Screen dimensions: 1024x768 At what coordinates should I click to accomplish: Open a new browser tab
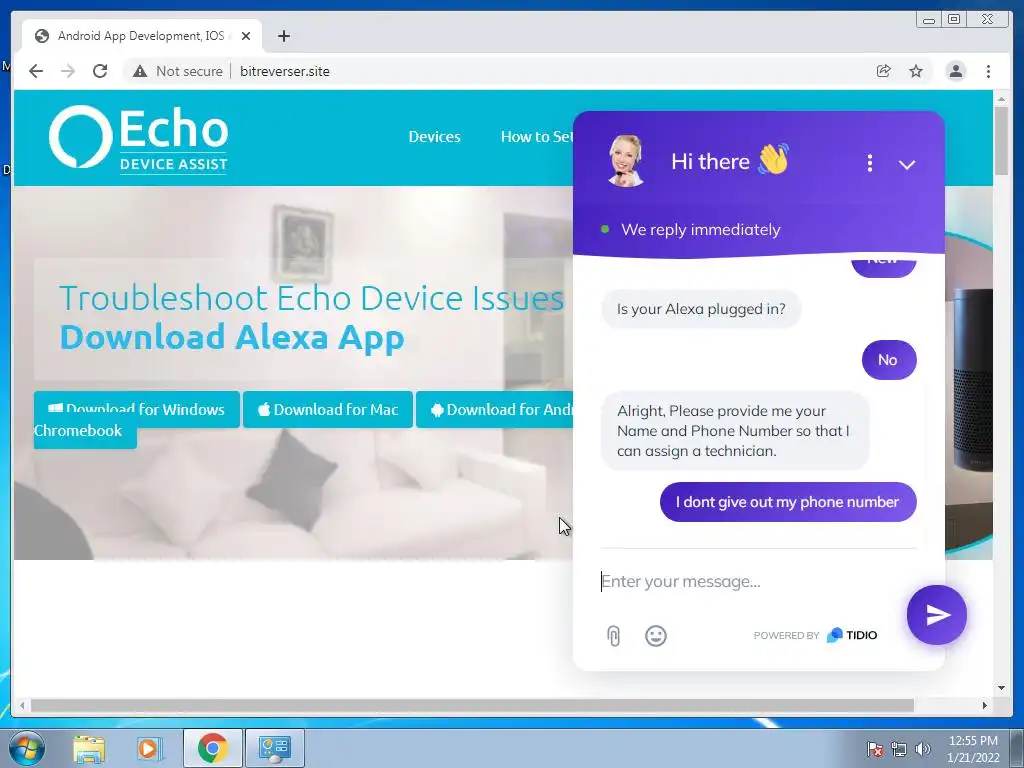click(283, 36)
